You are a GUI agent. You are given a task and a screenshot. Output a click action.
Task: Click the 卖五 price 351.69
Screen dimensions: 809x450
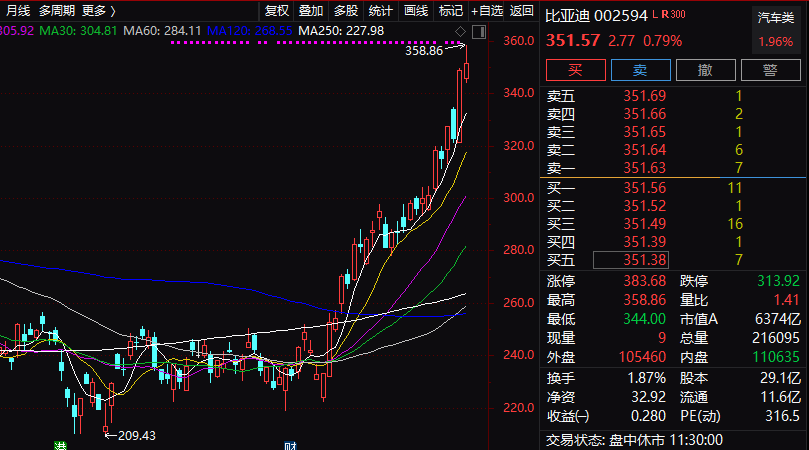(x=645, y=96)
